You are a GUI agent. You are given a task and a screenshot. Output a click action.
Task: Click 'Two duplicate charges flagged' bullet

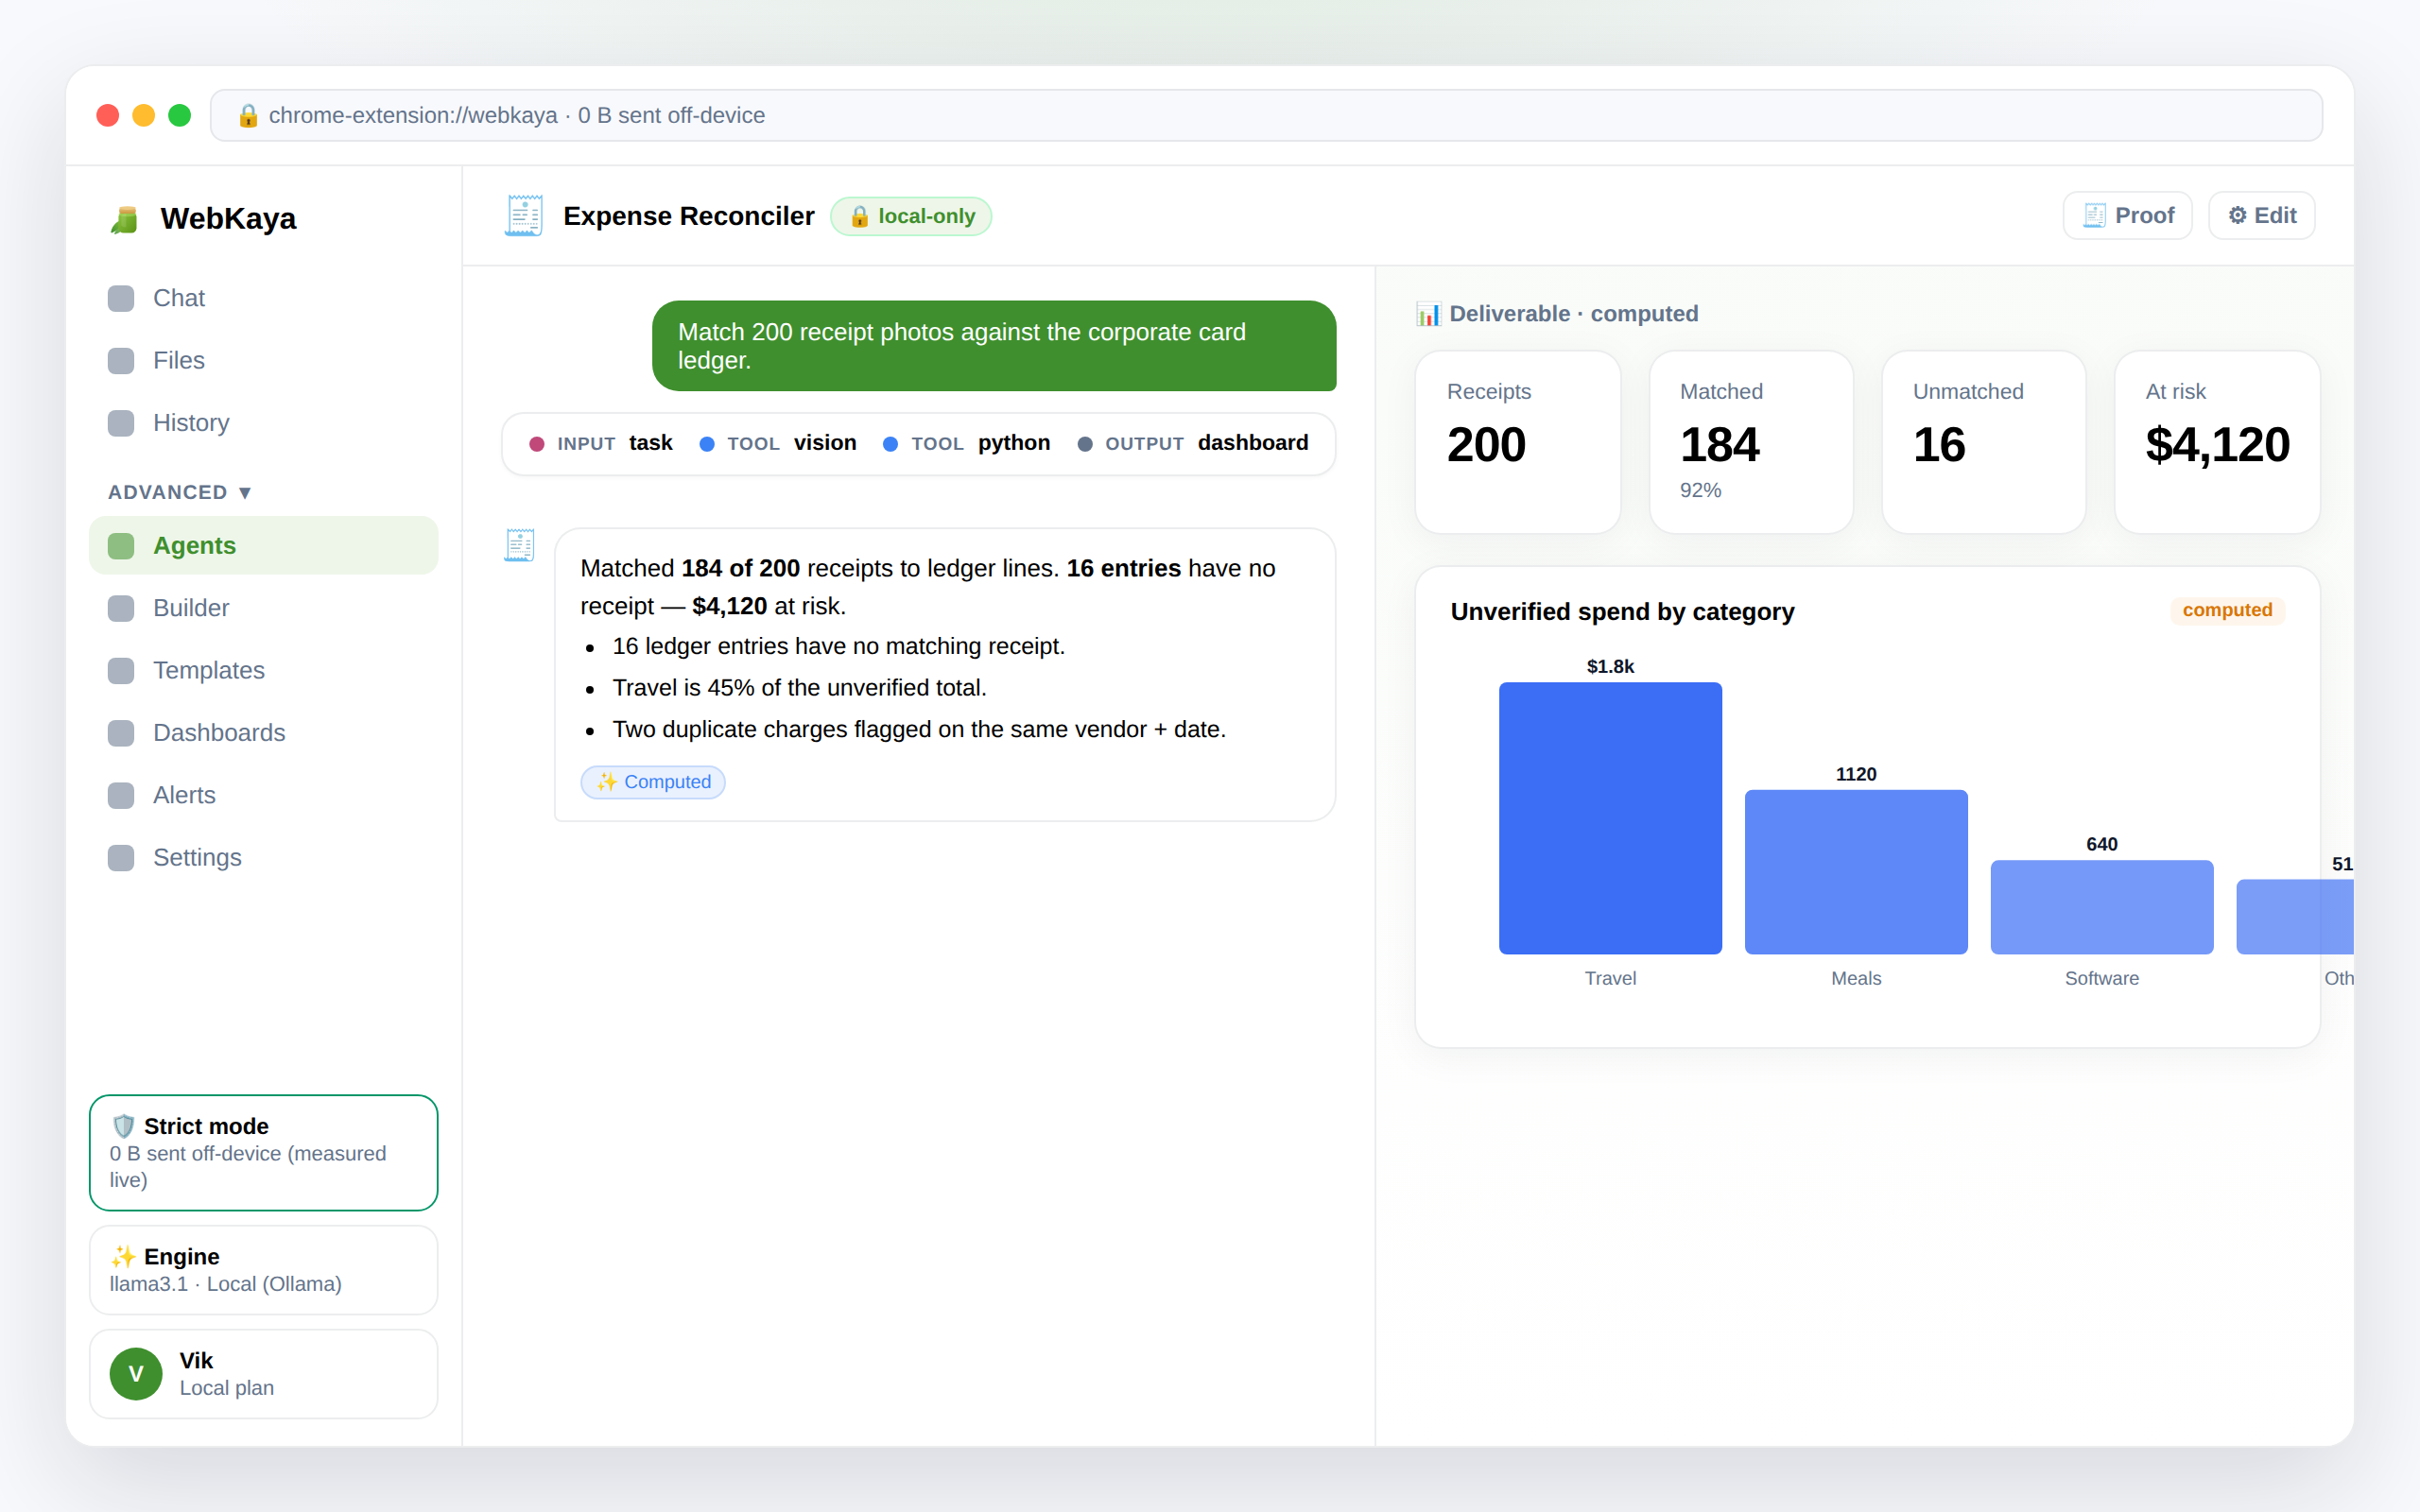[x=919, y=730]
